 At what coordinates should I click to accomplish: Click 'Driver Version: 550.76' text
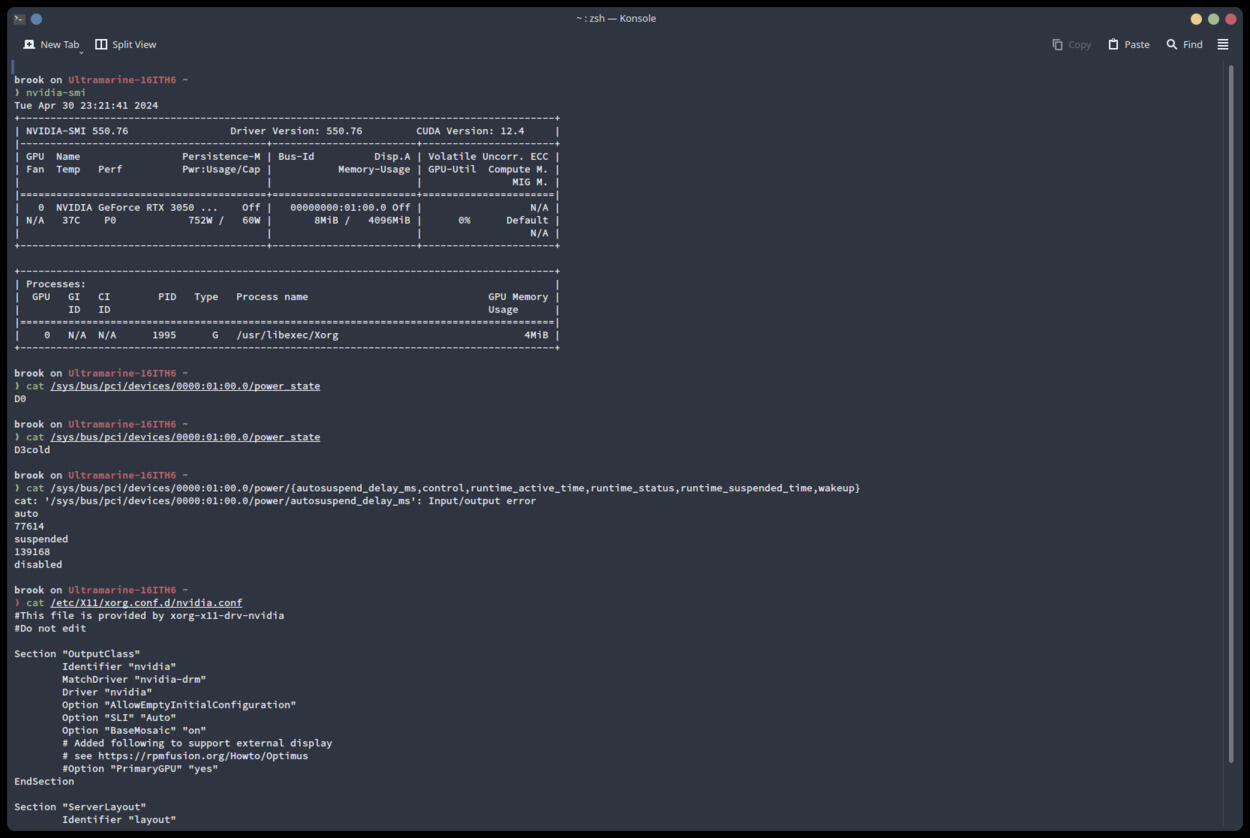[296, 131]
